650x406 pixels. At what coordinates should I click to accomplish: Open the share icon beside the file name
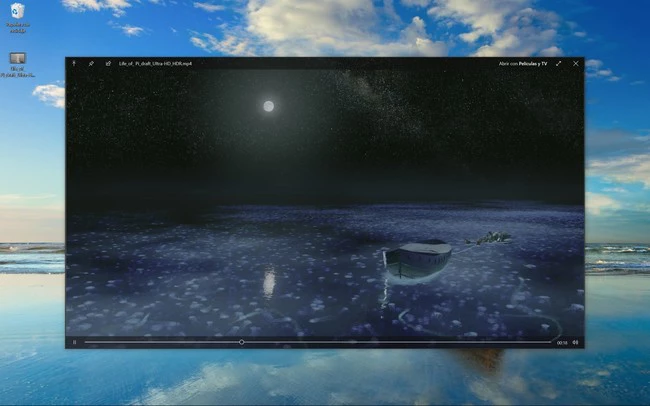tap(108, 63)
